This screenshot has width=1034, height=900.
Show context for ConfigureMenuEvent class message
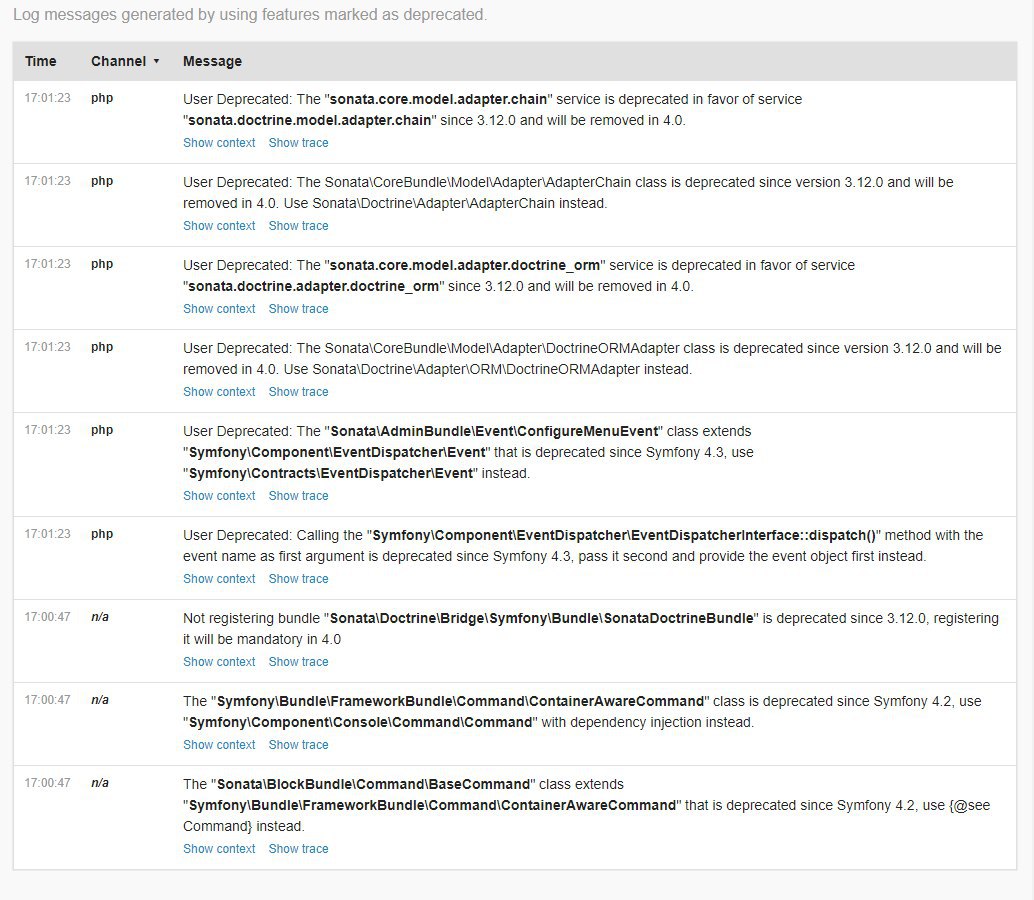(x=219, y=496)
